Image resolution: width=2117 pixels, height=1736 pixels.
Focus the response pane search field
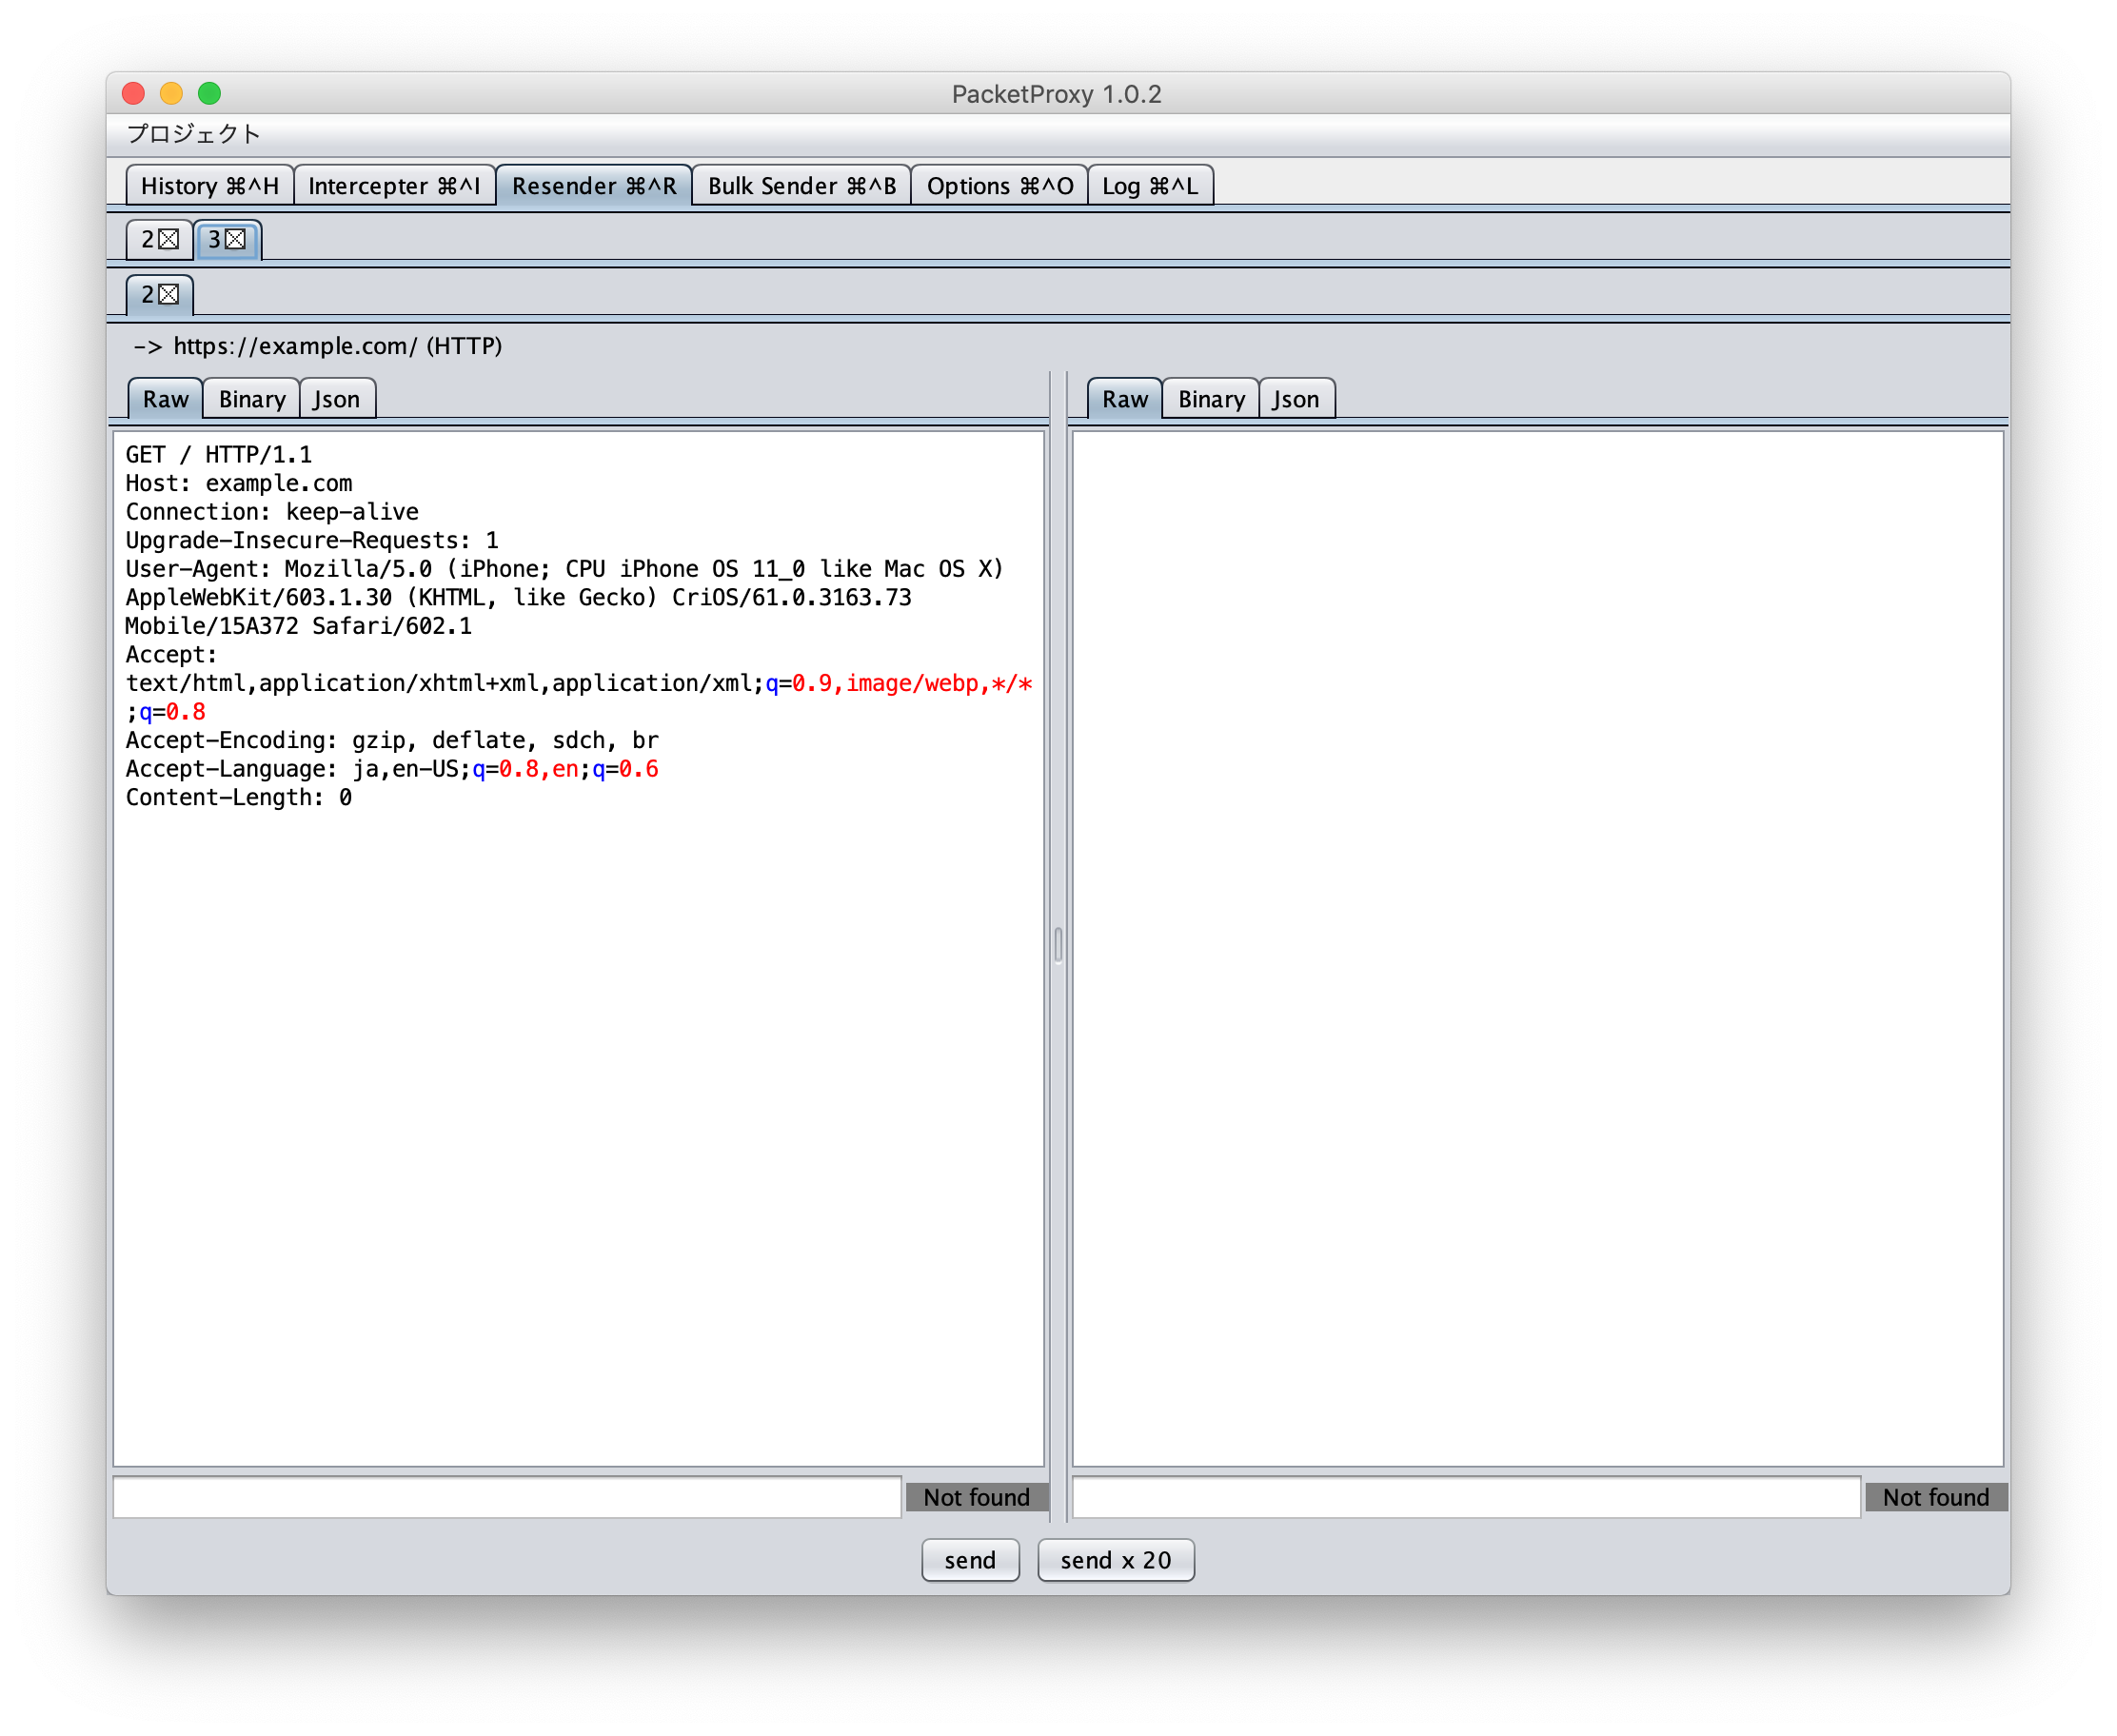(1466, 1497)
